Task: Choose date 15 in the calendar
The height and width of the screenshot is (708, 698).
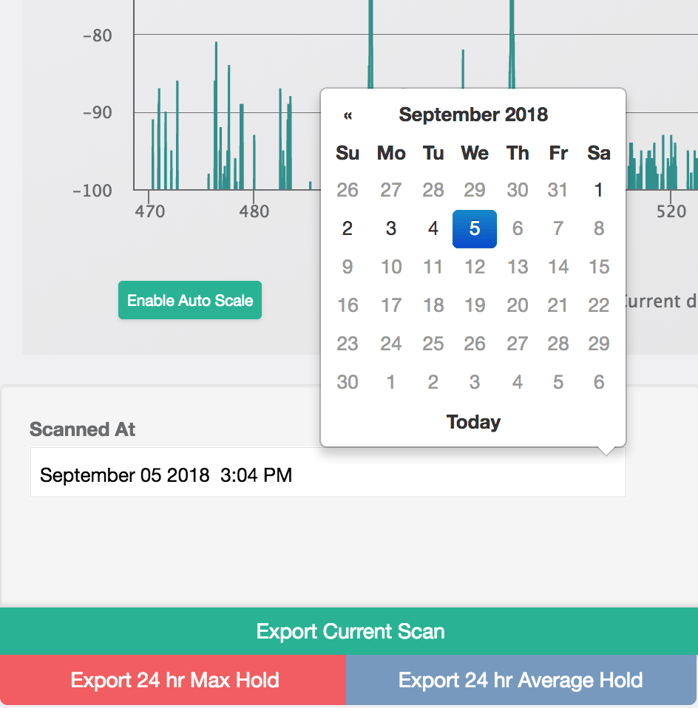Action: 598,267
